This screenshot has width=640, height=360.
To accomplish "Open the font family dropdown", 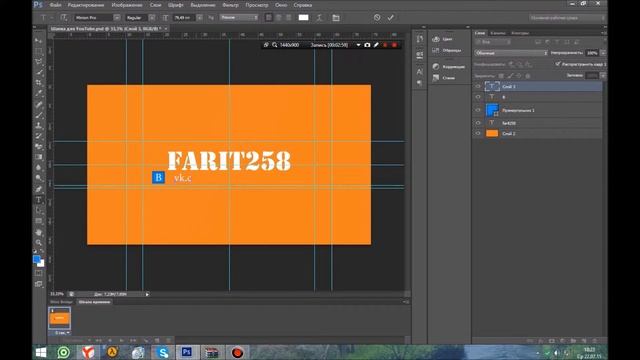I will [x=117, y=18].
